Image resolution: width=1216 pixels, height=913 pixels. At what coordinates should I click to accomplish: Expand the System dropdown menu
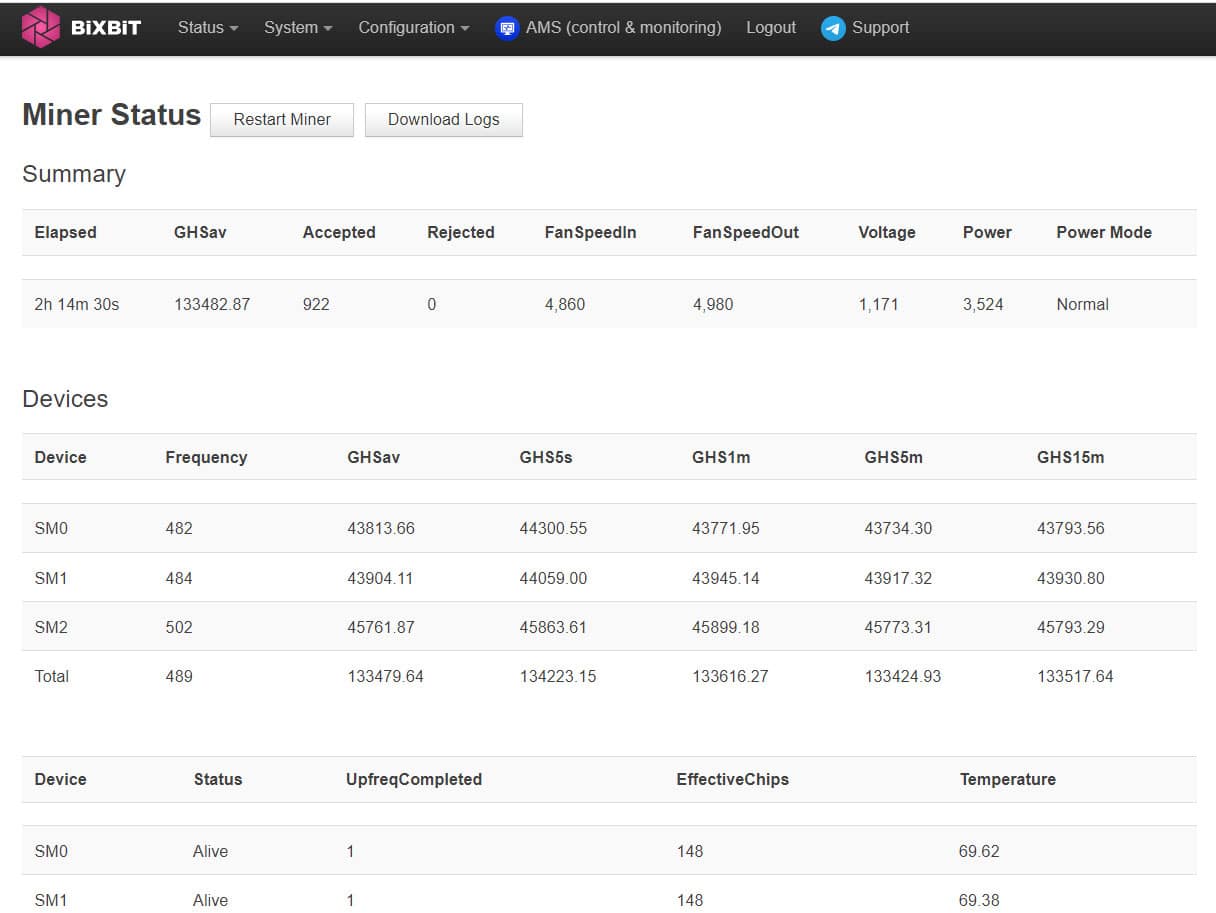pyautogui.click(x=298, y=28)
